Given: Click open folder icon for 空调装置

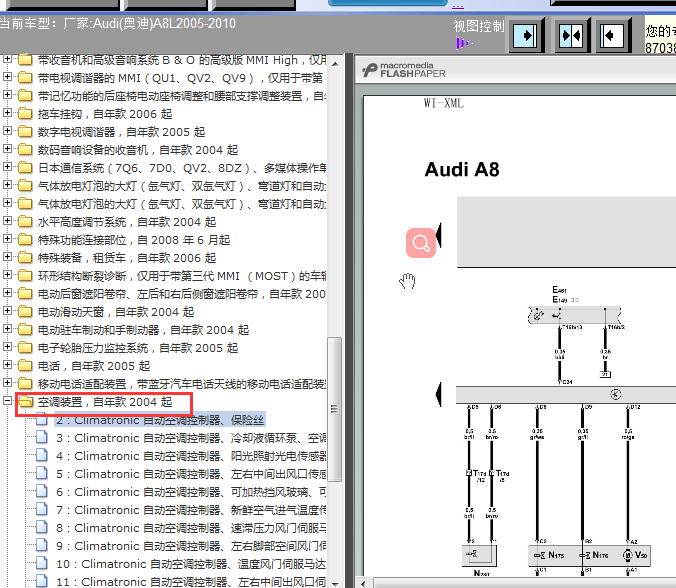Looking at the screenshot, I should 26,402.
